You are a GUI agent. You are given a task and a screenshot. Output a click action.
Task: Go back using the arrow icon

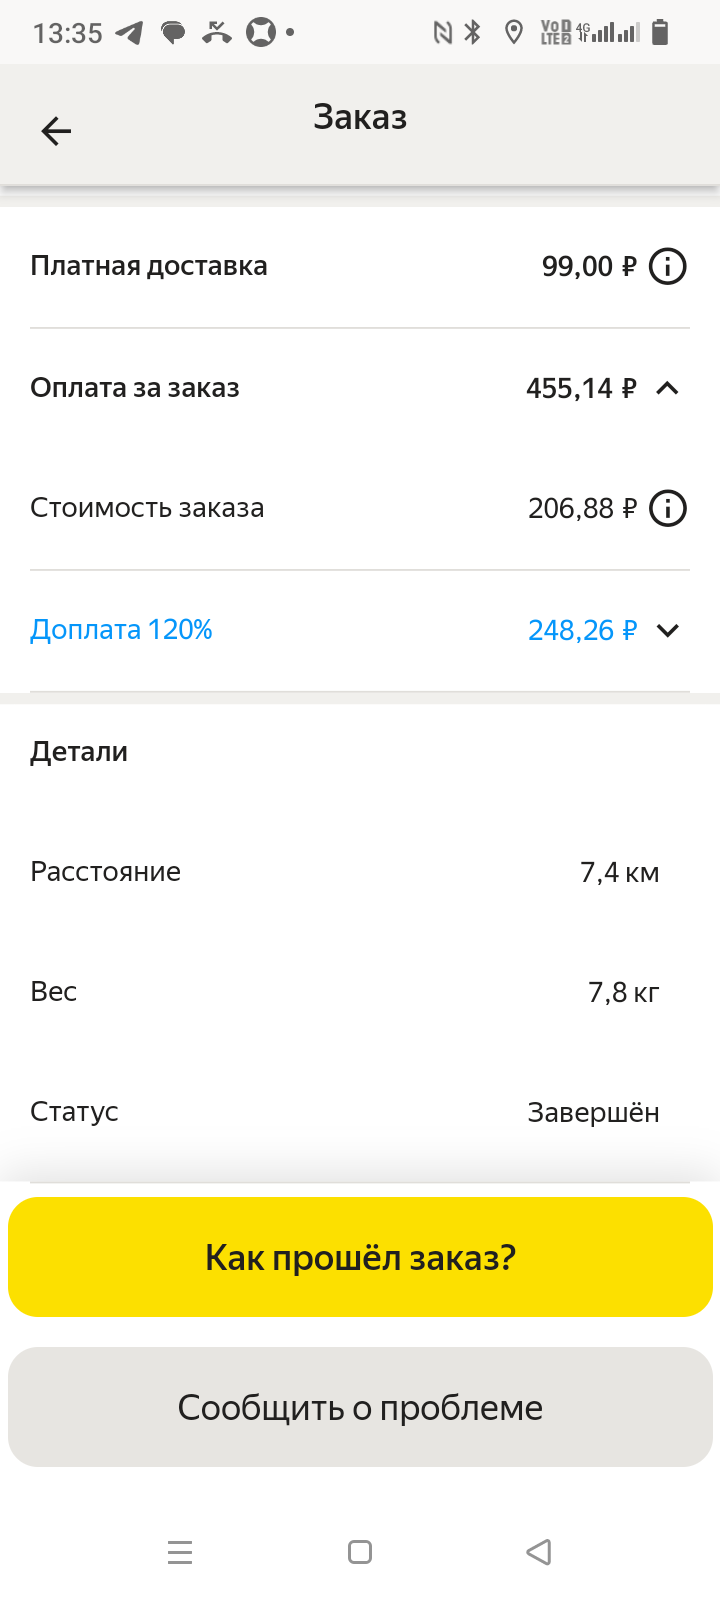click(56, 131)
